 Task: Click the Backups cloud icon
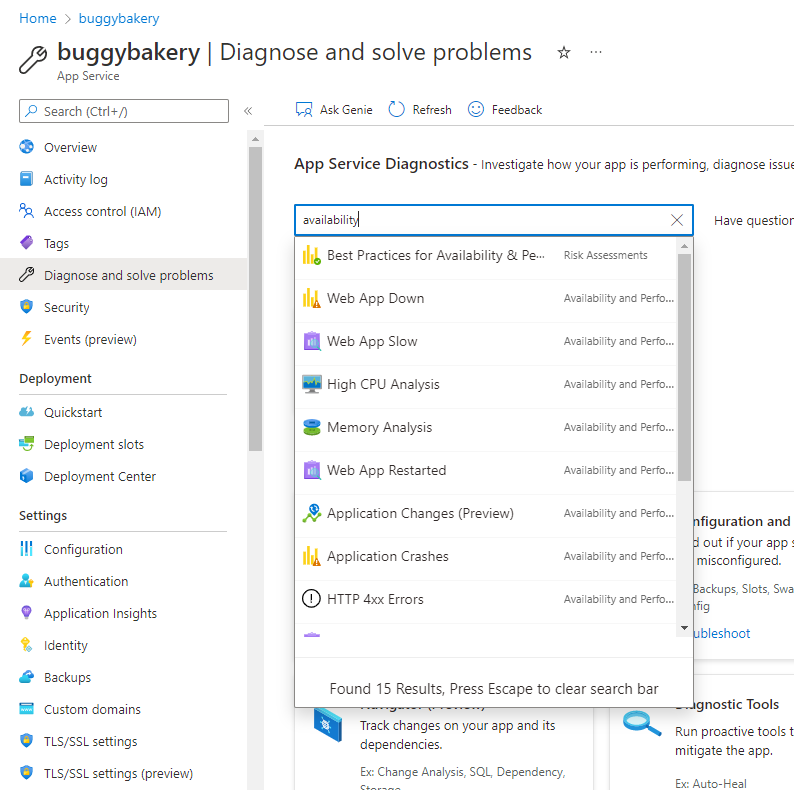26,677
